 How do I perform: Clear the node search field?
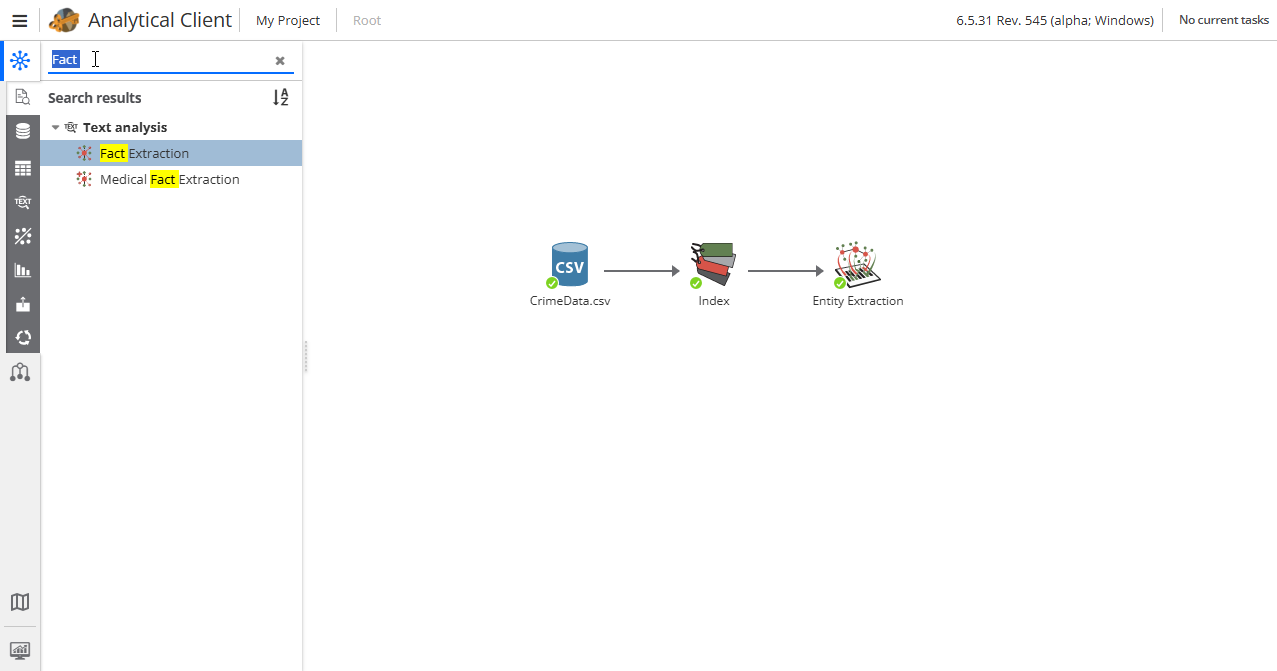[x=280, y=61]
